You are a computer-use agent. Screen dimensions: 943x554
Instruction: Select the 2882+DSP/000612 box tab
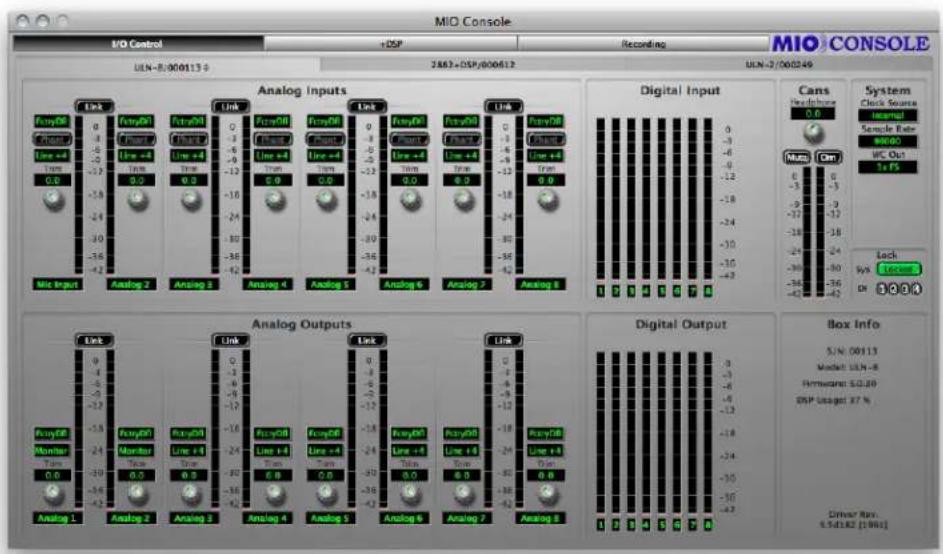pos(473,64)
